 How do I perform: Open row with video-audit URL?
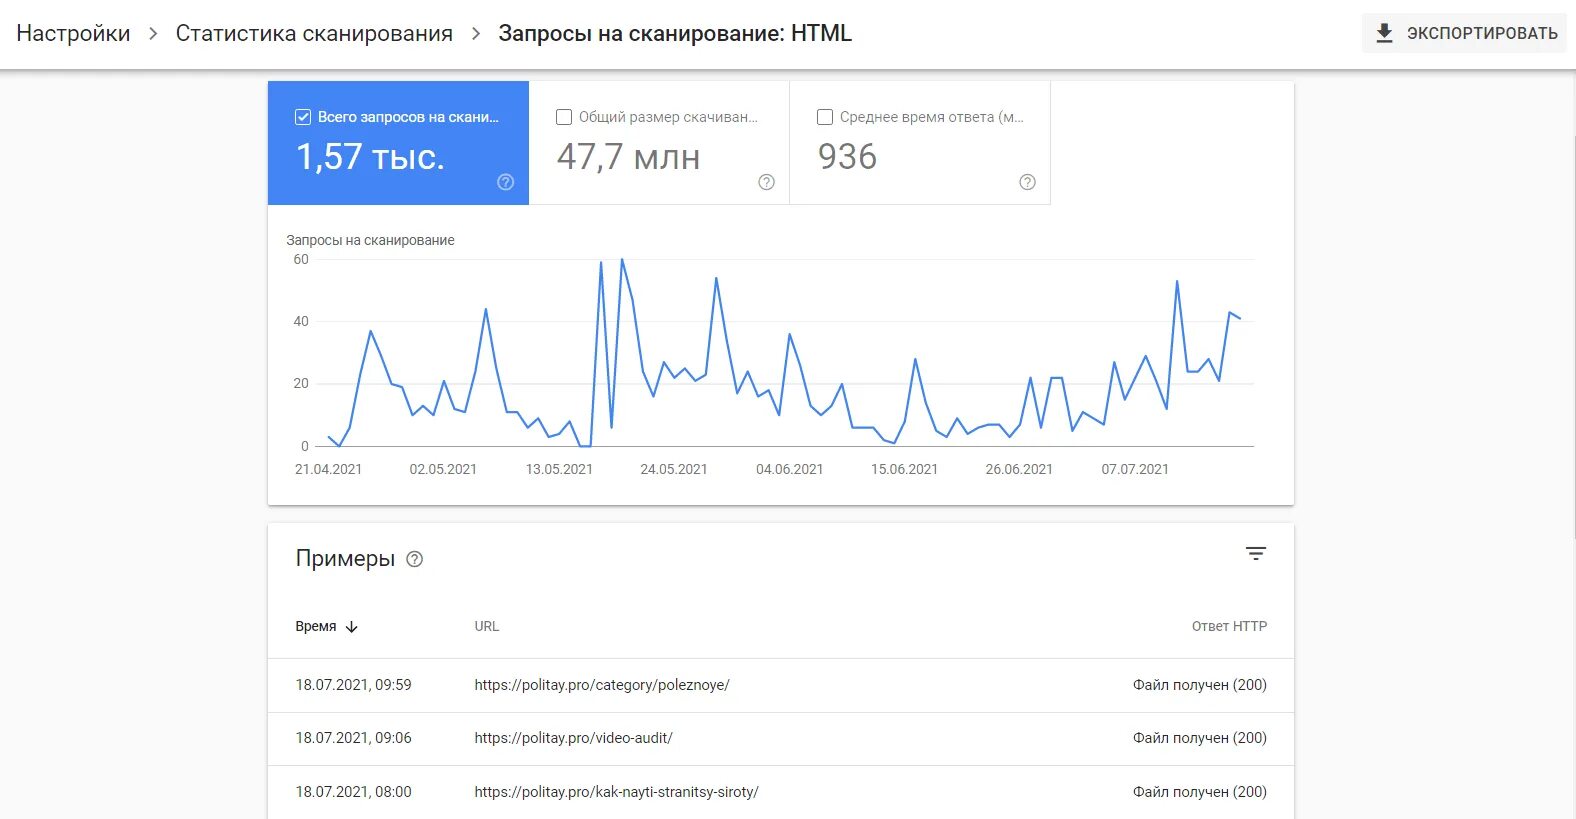pos(781,738)
